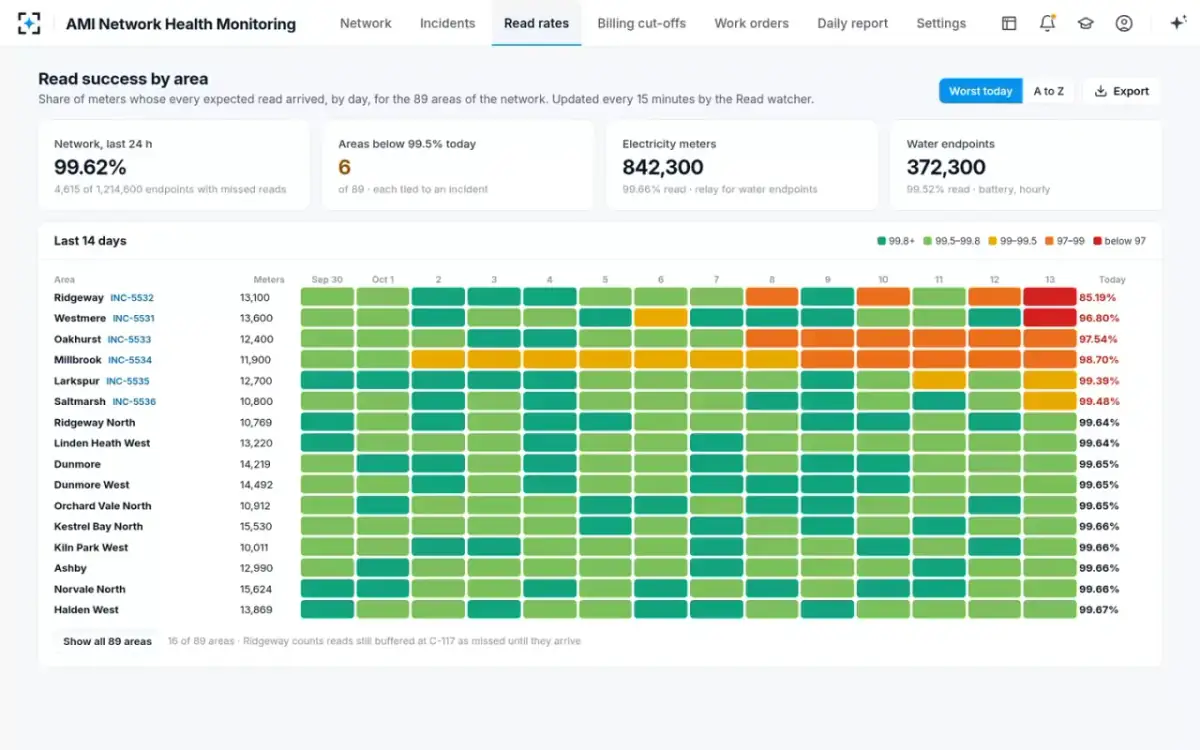
Task: Click the below 97 red legend swatch
Action: tap(1097, 241)
